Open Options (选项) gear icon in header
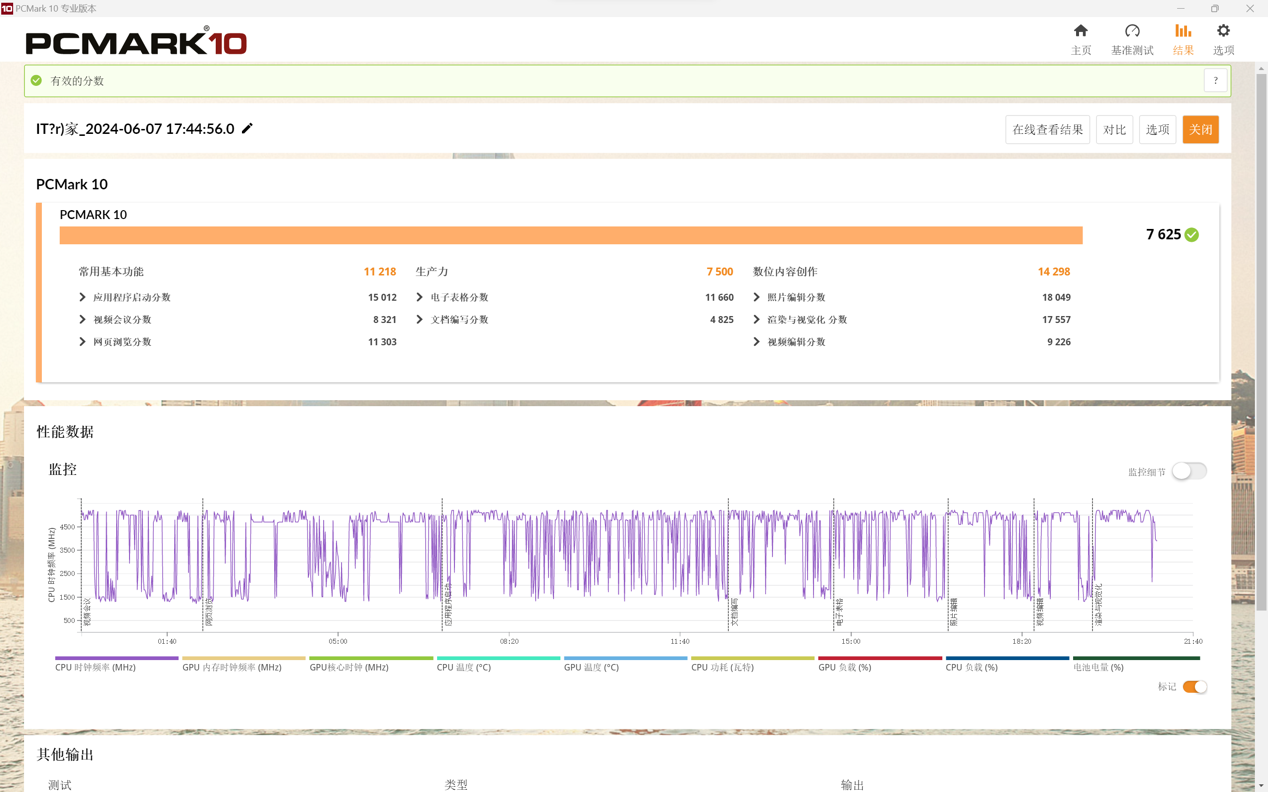 tap(1223, 31)
